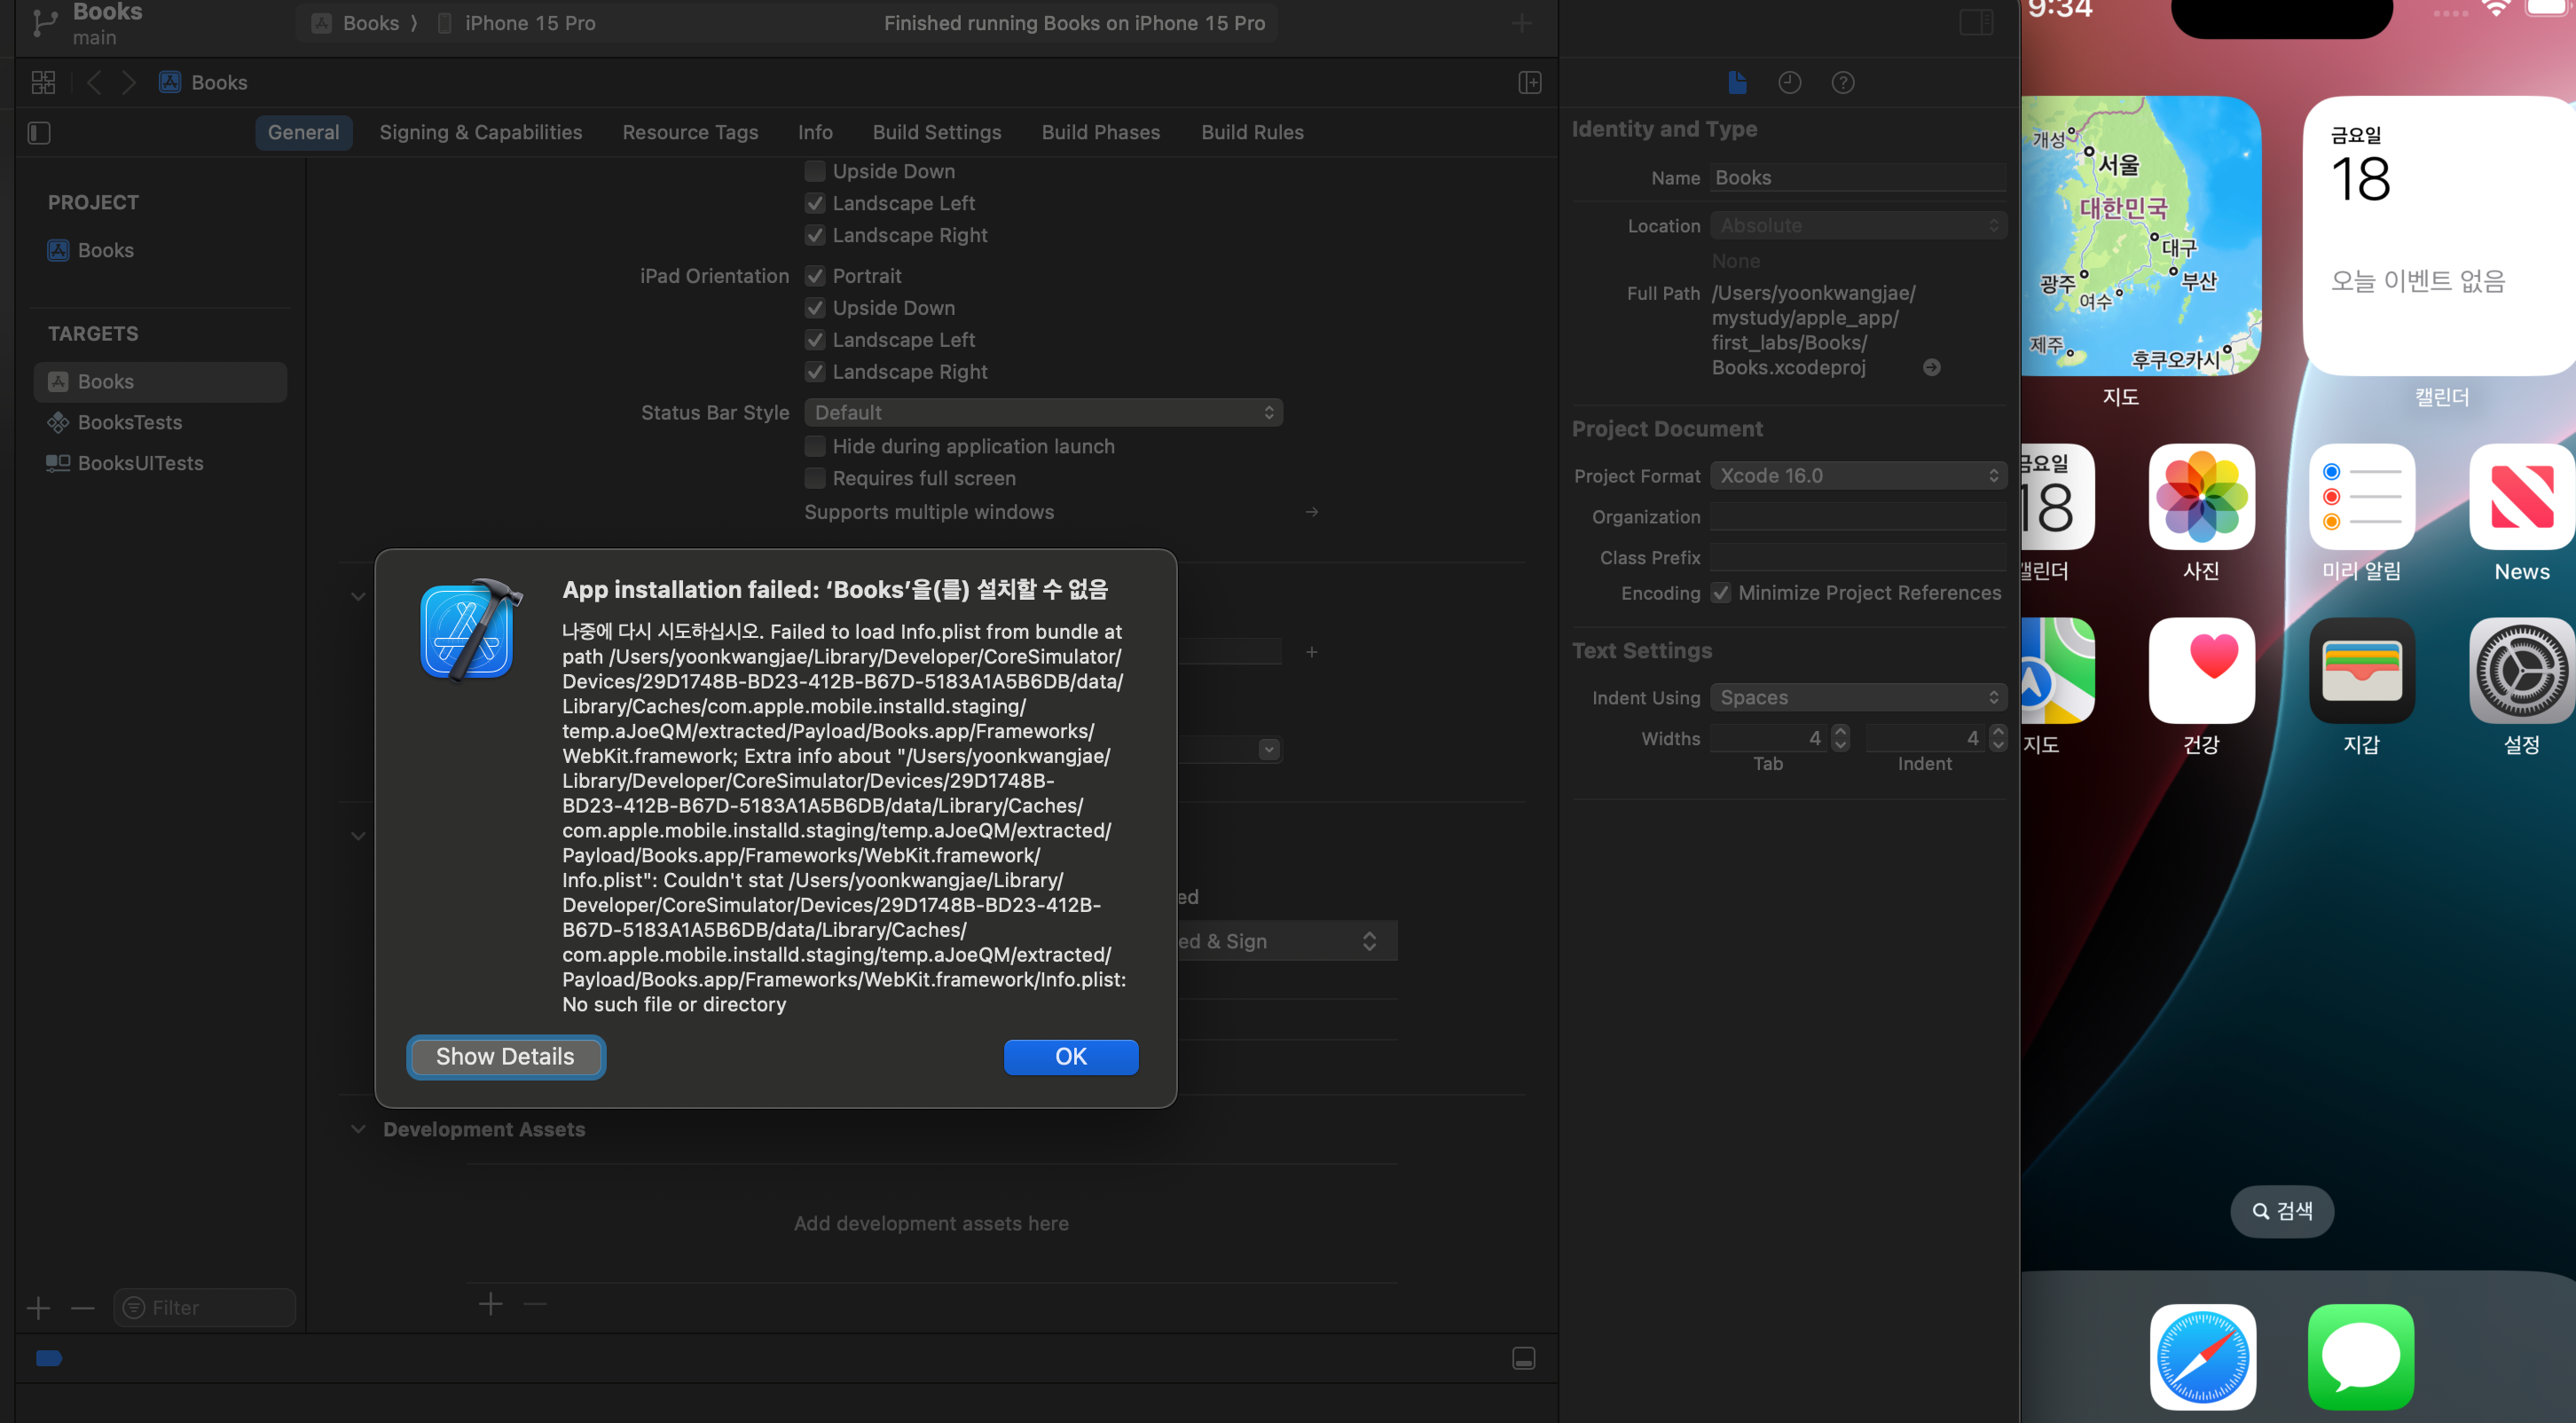Open Settings app in Simulator
This screenshot has width=2576, height=1423.
click(x=2521, y=670)
